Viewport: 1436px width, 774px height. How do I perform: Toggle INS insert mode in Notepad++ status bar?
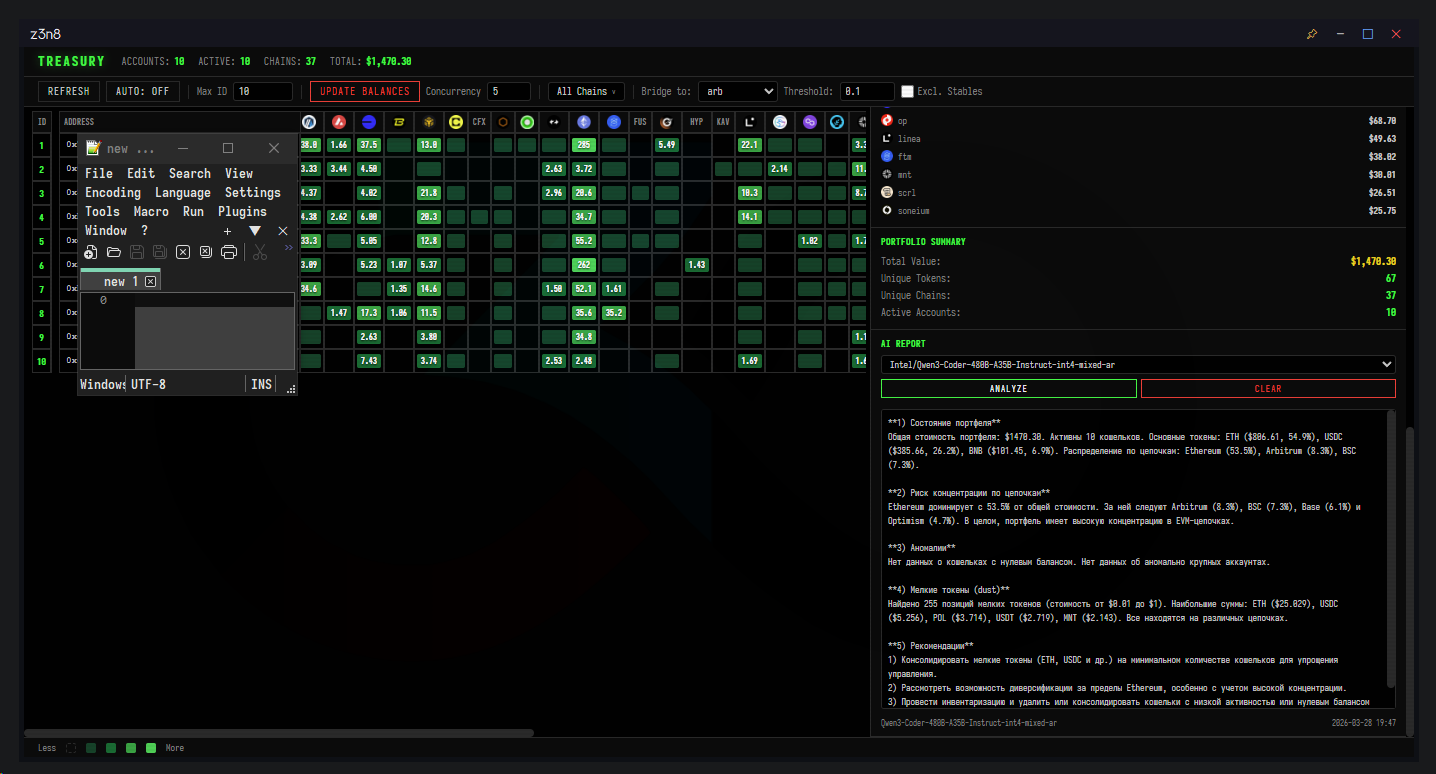261,384
